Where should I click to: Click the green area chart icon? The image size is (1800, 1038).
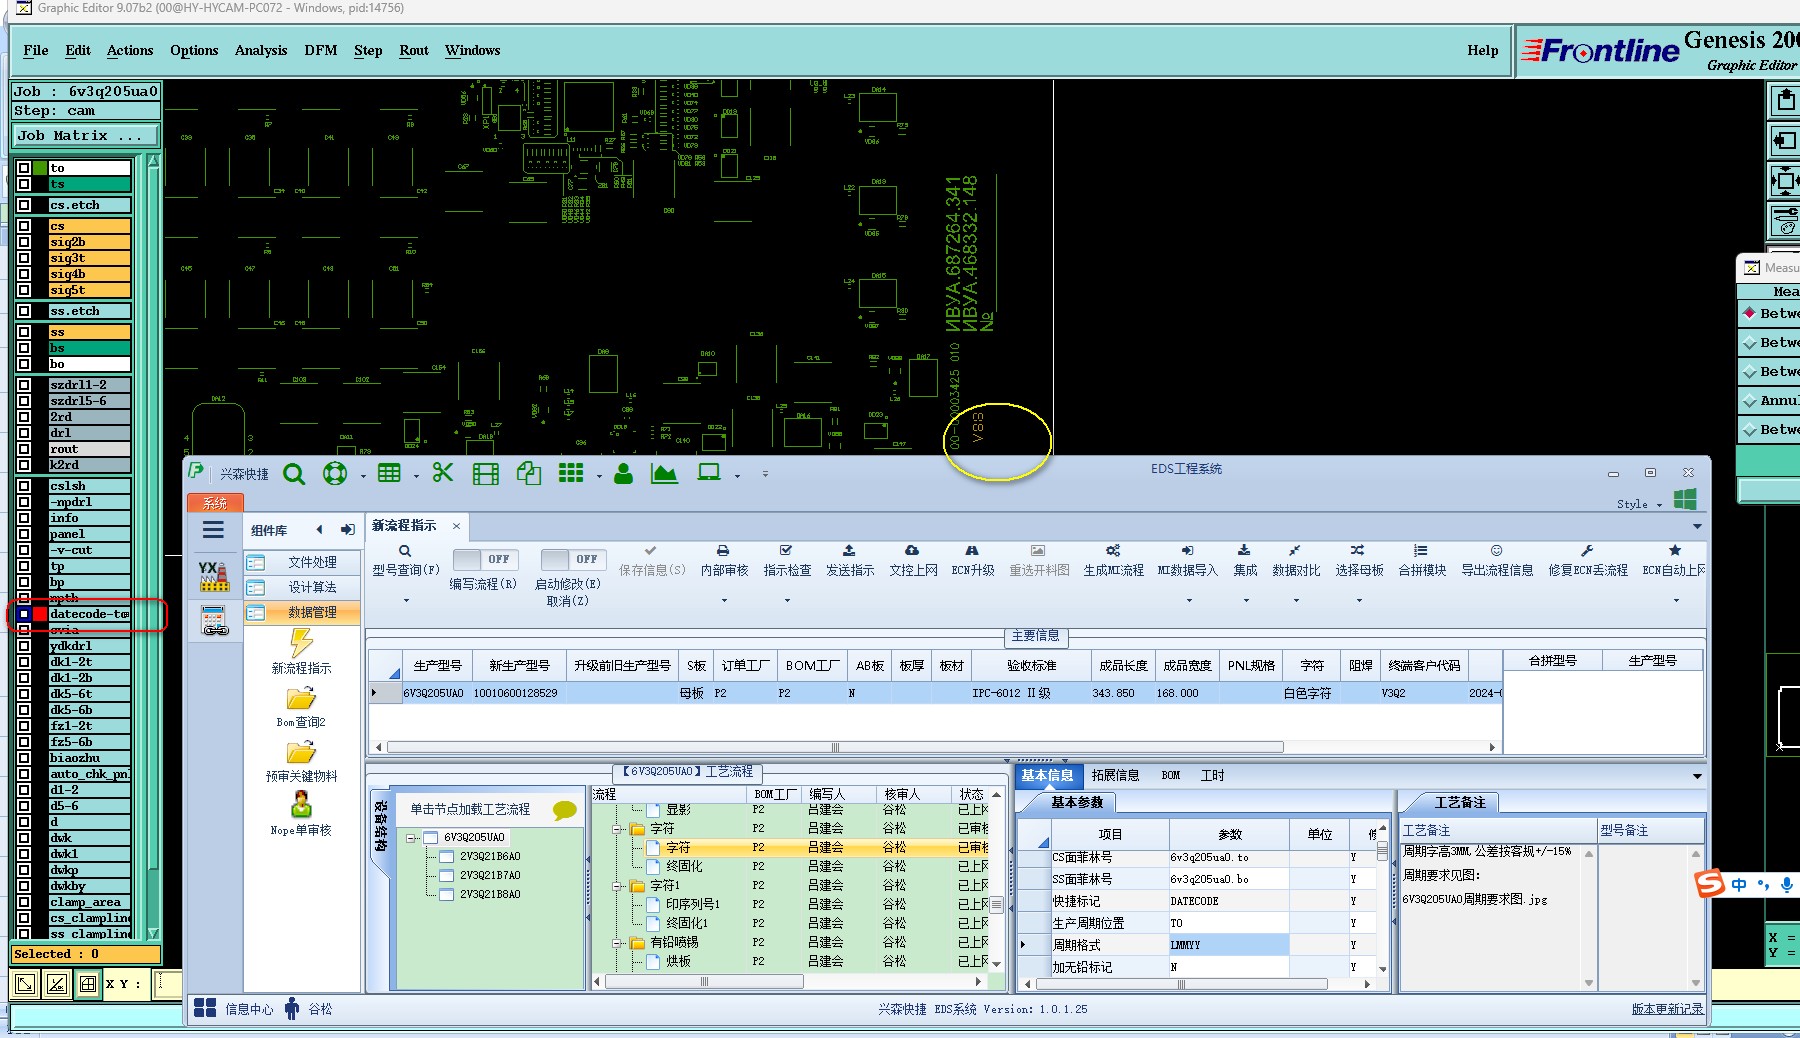click(x=664, y=473)
